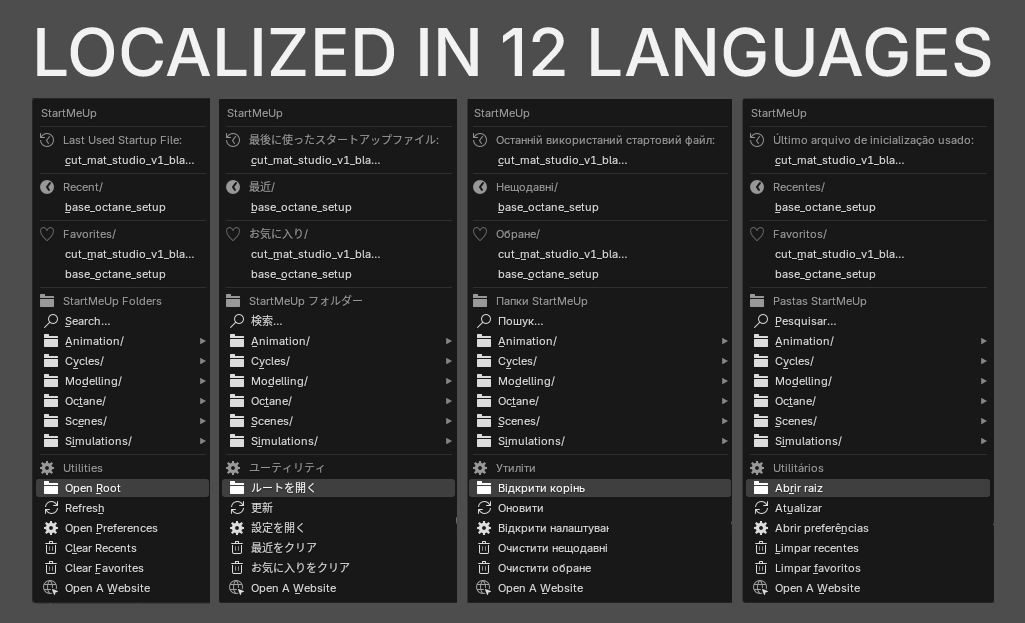1025x623 pixels.
Task: Choose ルートを開く in Japanese menu
Action: click(339, 488)
